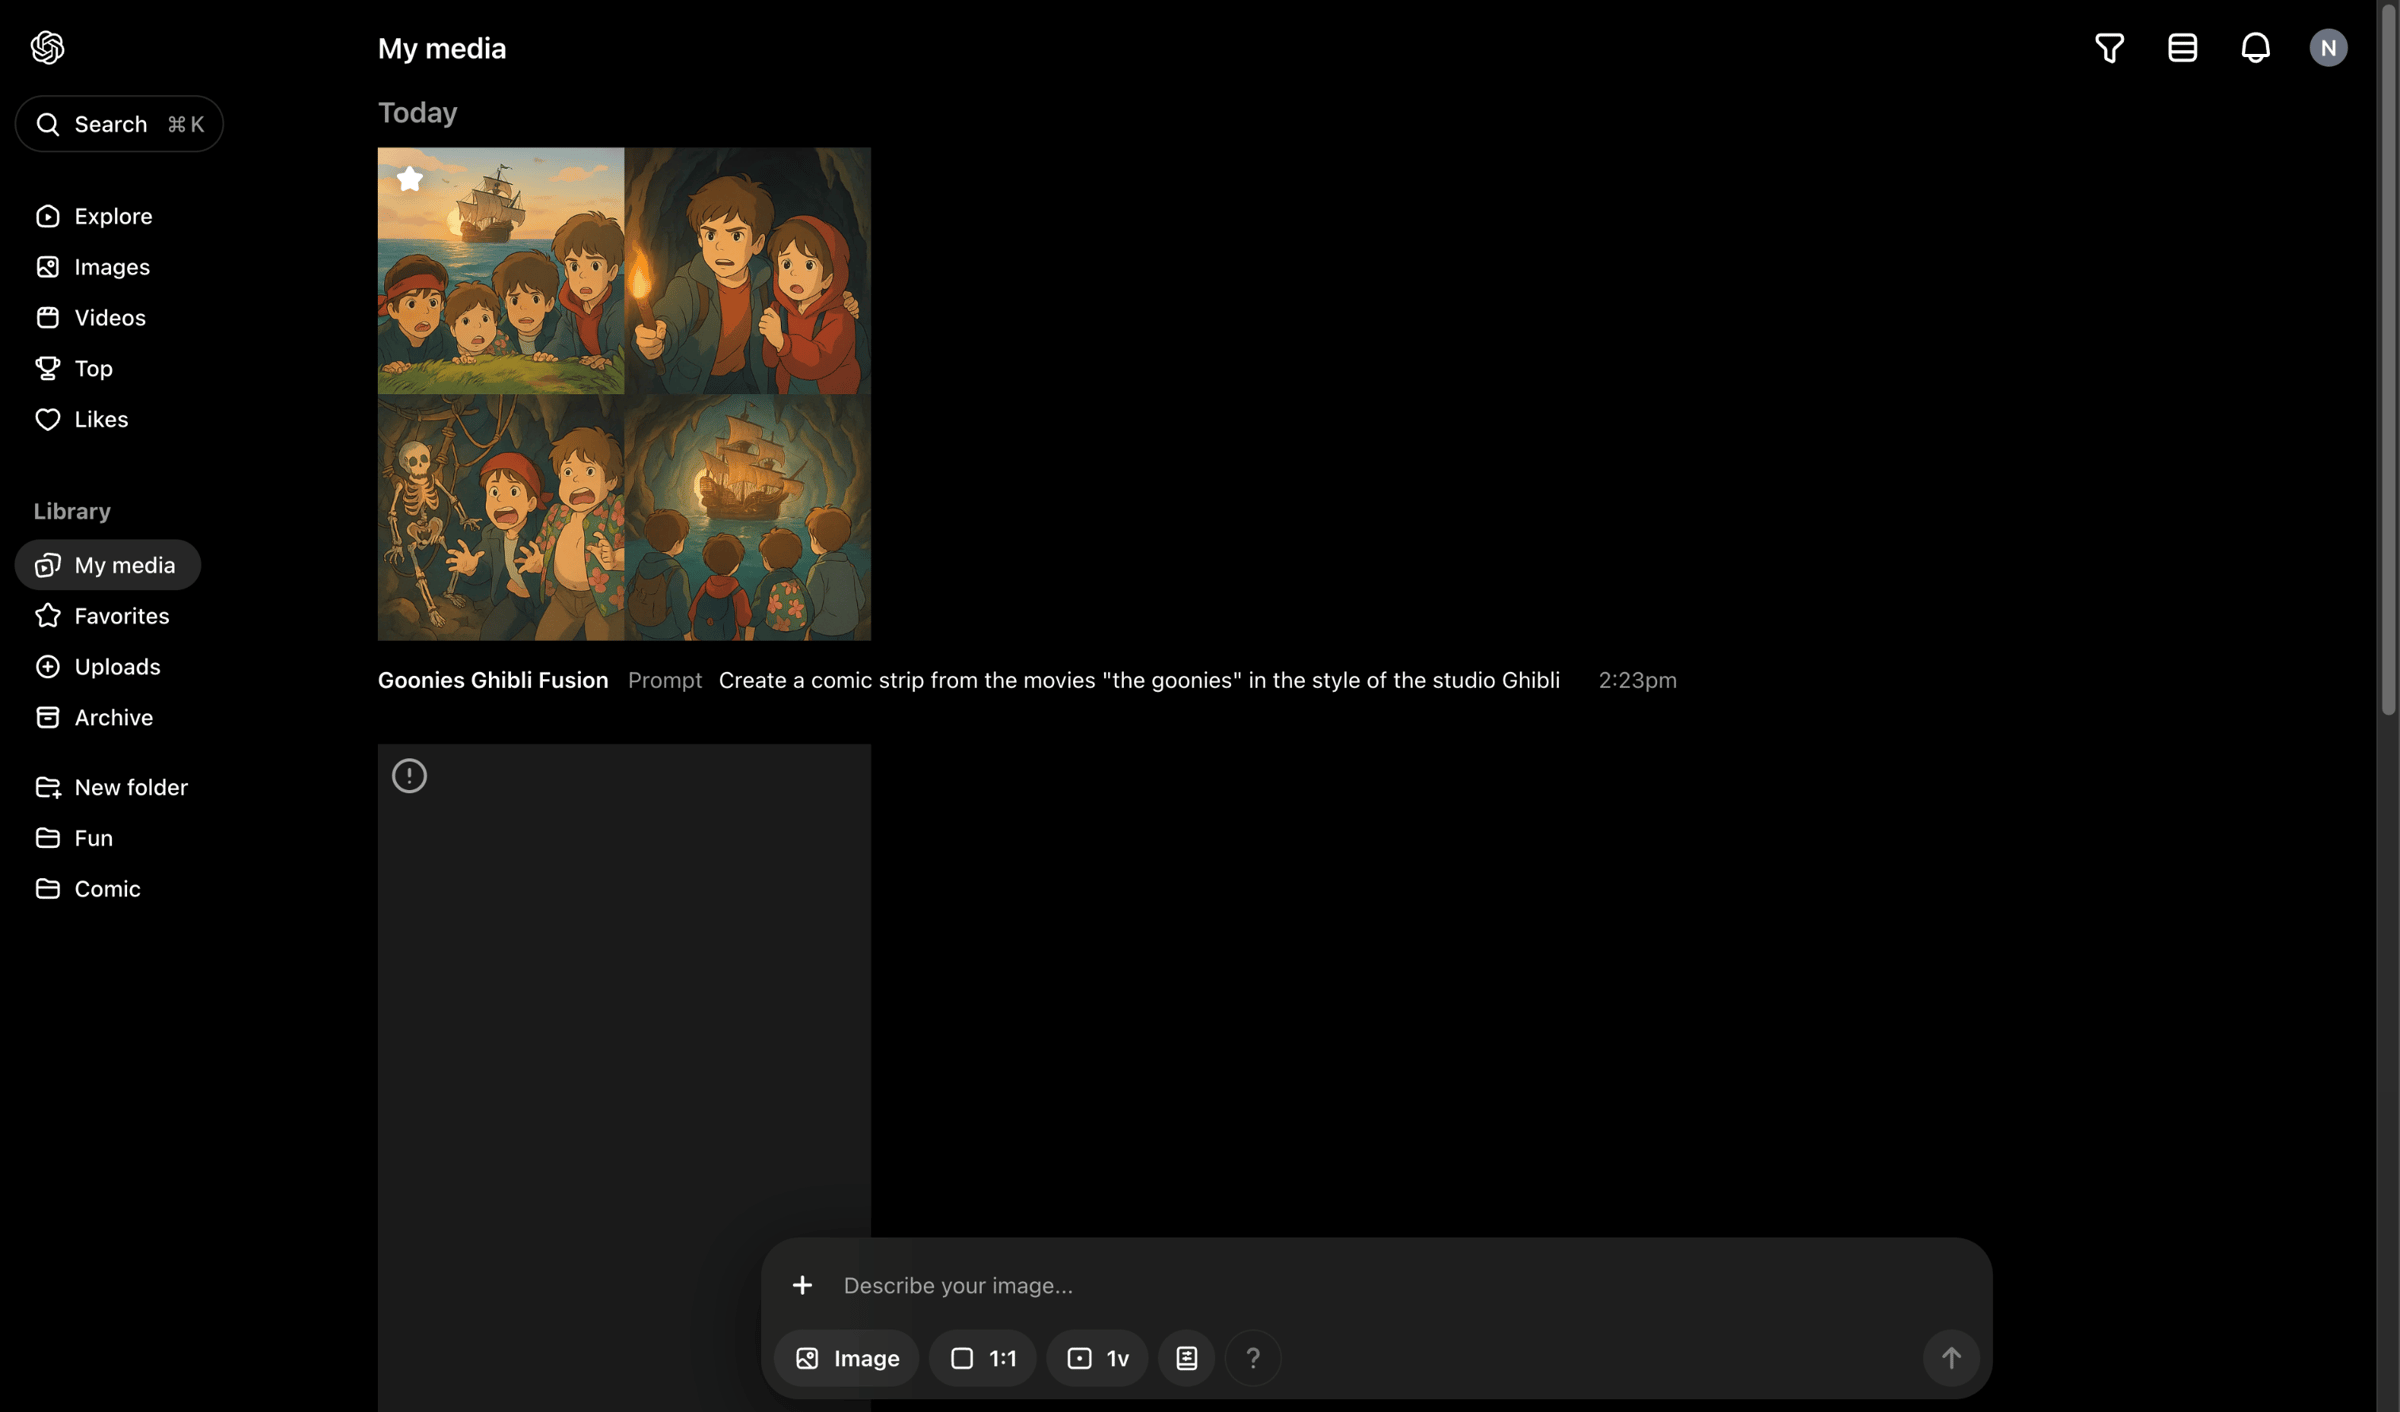Viewport: 2400px width, 1412px height.
Task: Click the Search field in sidebar
Action: [x=119, y=124]
